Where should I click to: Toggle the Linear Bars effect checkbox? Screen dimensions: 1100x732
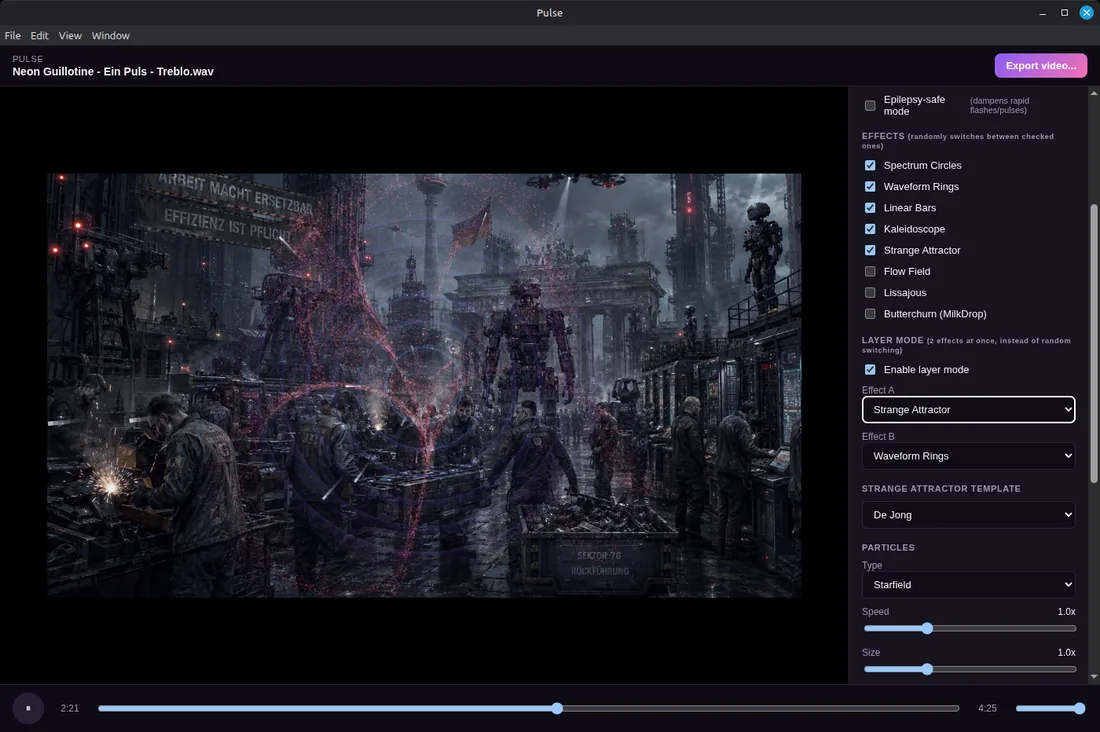pos(870,208)
